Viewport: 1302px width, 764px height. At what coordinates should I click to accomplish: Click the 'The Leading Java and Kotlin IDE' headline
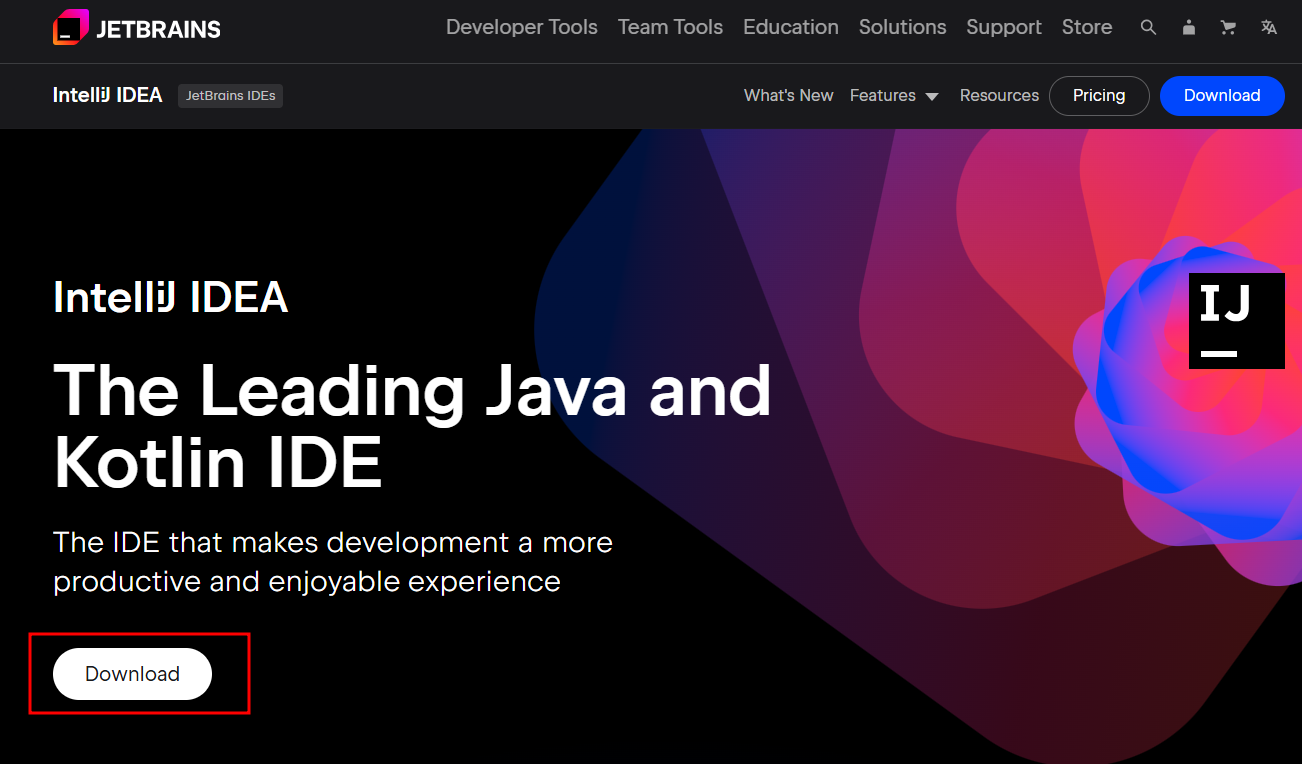click(413, 426)
